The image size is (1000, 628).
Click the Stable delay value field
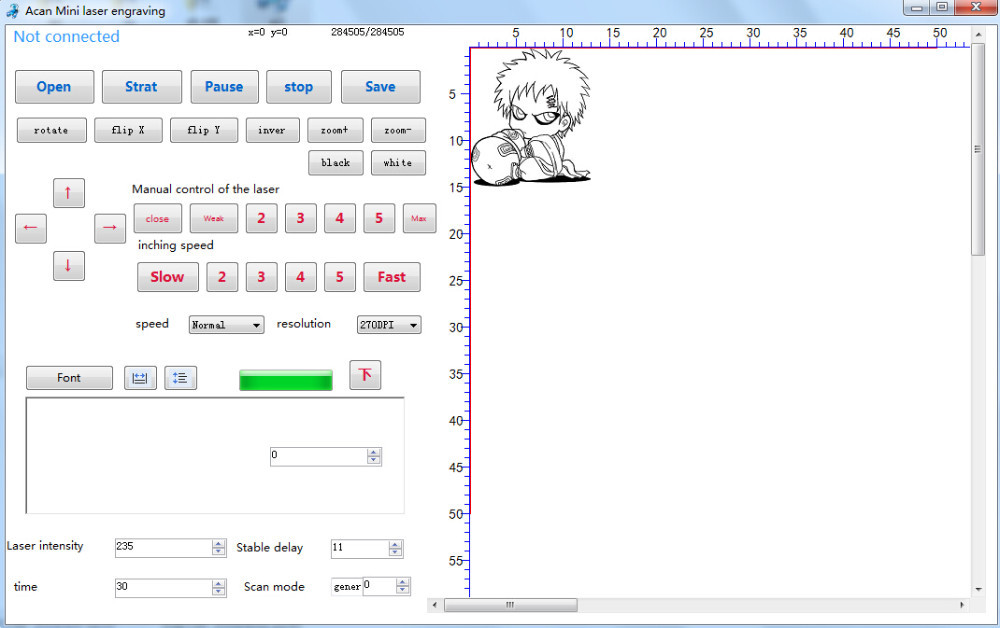(360, 548)
